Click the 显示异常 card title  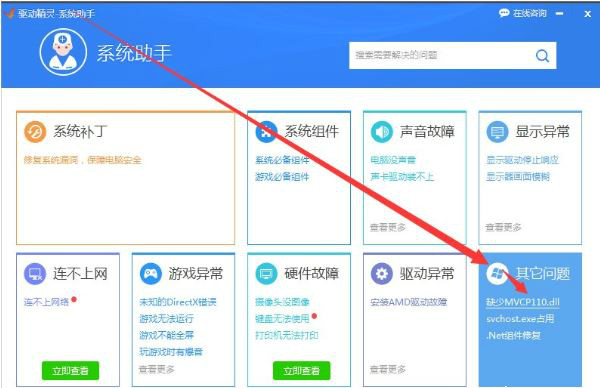[x=543, y=131]
